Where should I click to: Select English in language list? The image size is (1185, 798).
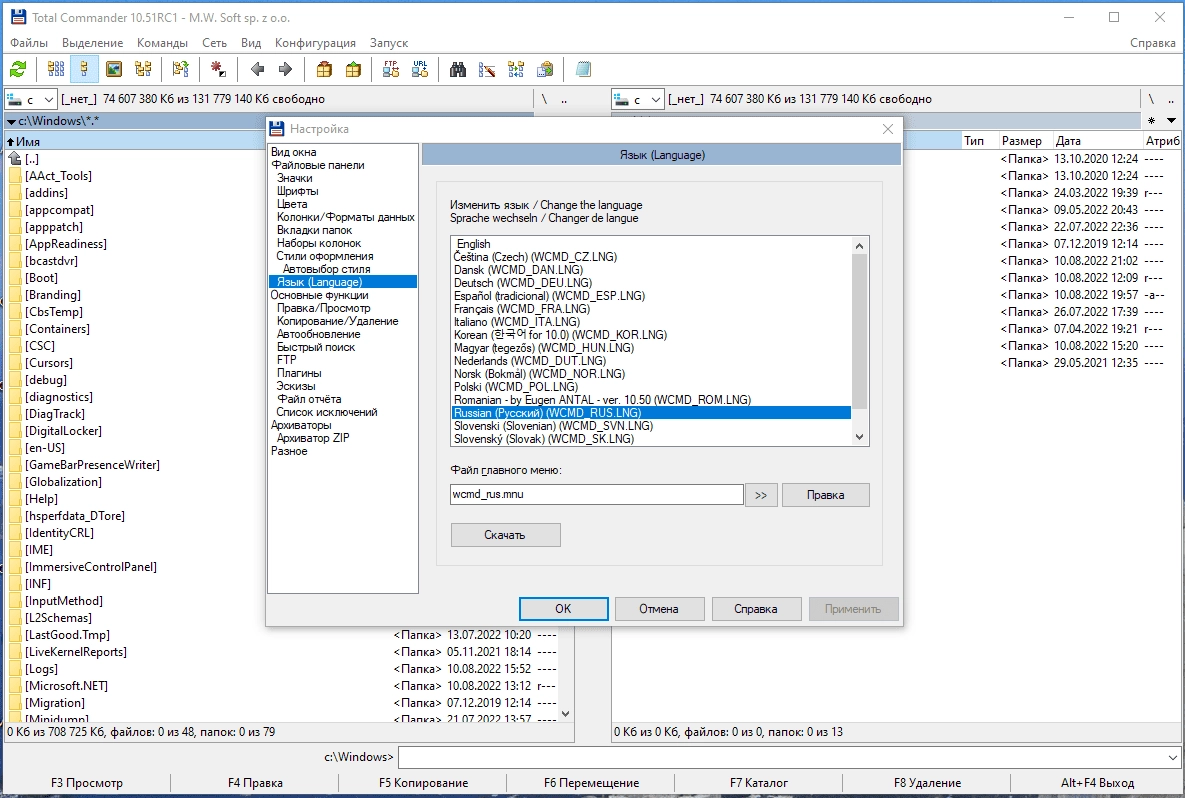(x=651, y=244)
